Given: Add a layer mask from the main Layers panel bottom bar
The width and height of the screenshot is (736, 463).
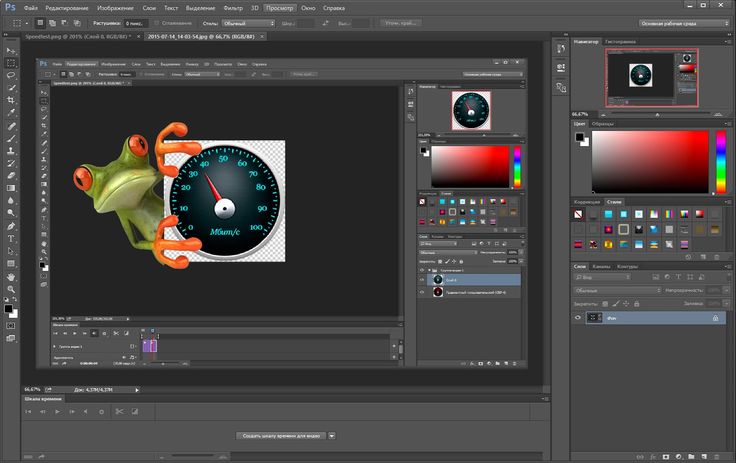Looking at the screenshot, I should coord(666,456).
